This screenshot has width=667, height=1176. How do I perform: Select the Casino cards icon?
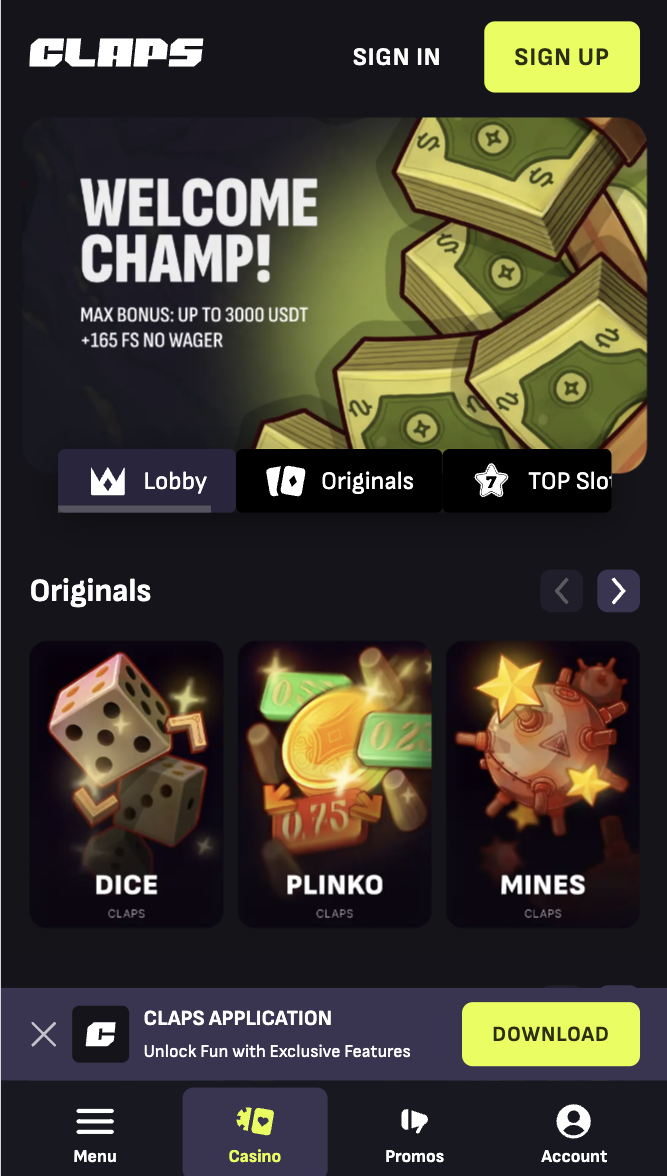pos(255,1121)
